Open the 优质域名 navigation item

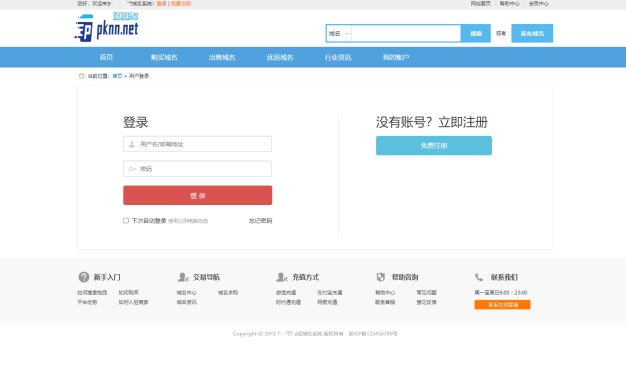(x=280, y=57)
